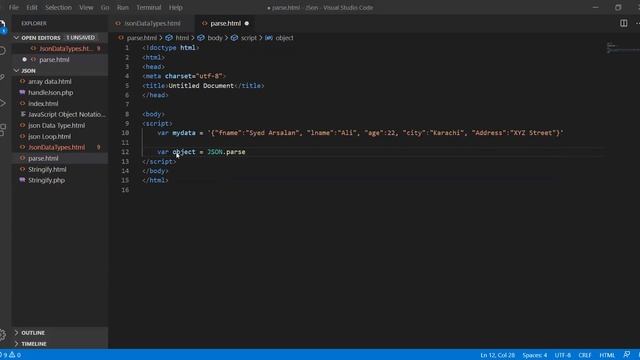Open the Terminal menu
The height and width of the screenshot is (360, 640).
[x=149, y=7]
